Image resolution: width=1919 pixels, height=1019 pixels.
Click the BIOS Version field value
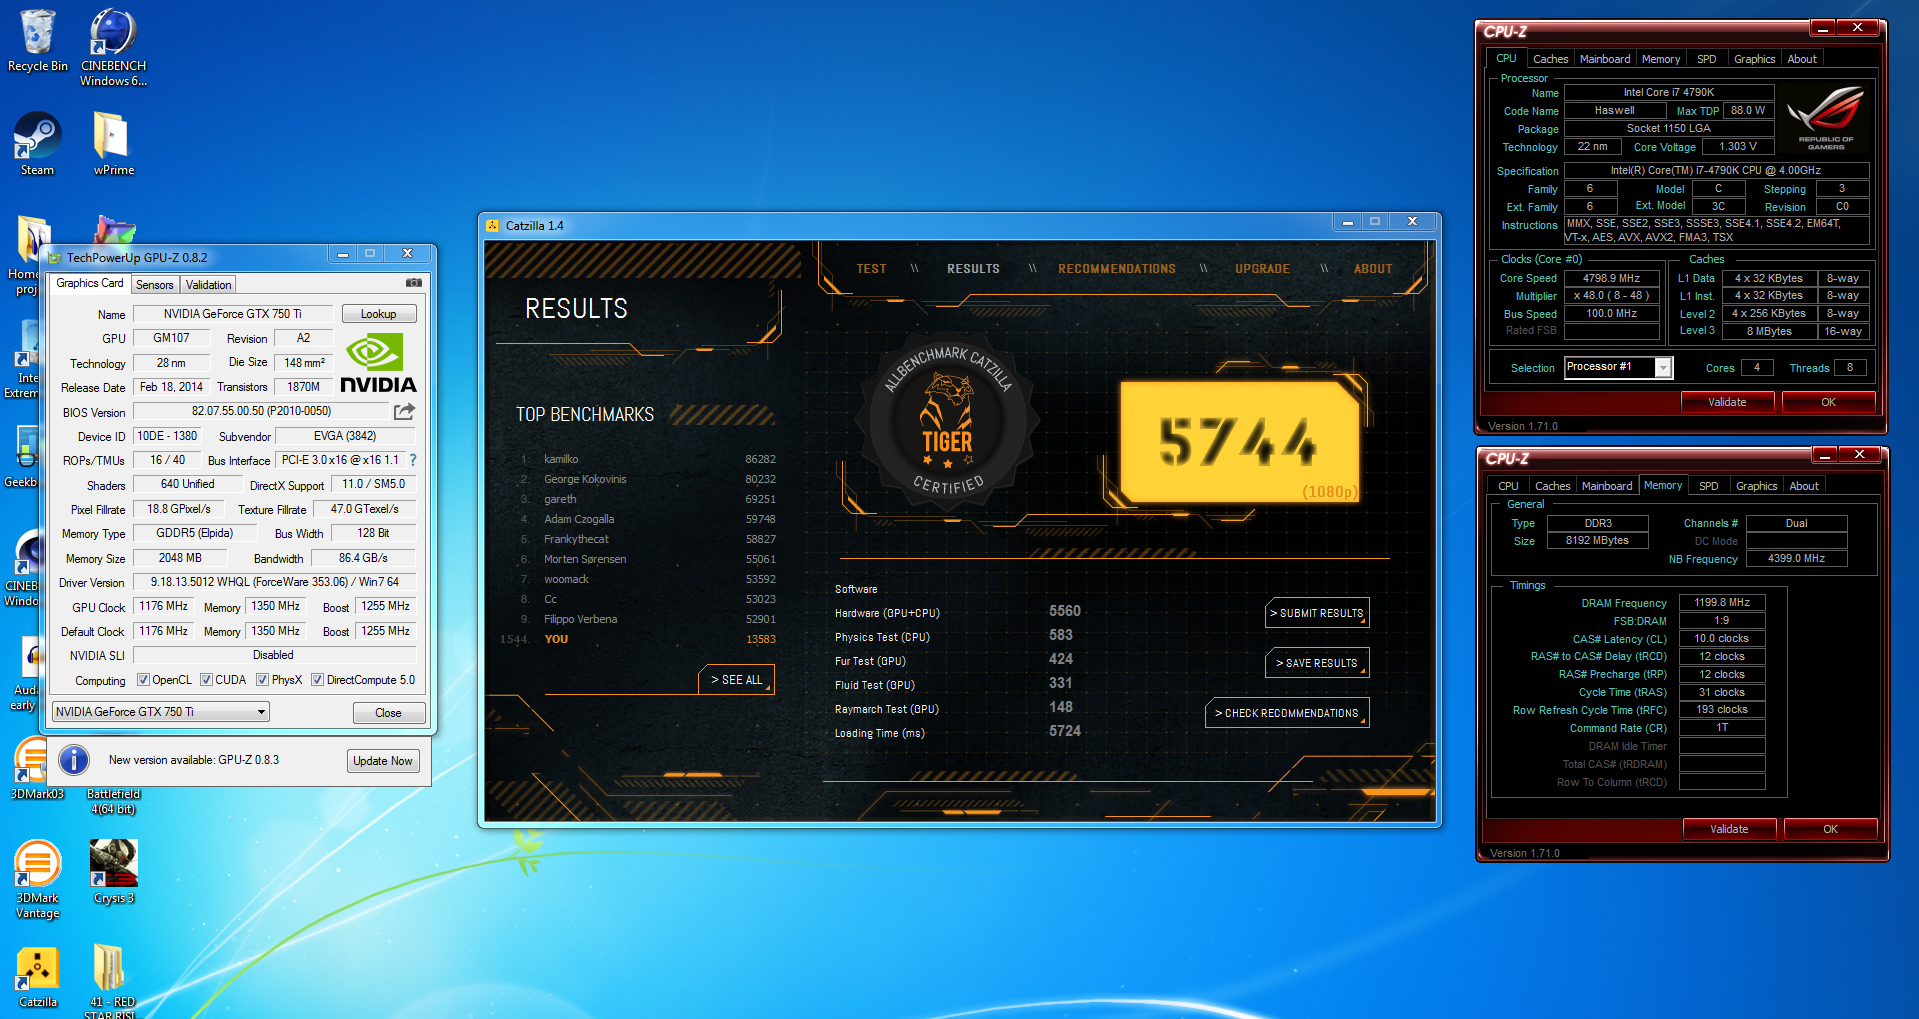pyautogui.click(x=261, y=411)
